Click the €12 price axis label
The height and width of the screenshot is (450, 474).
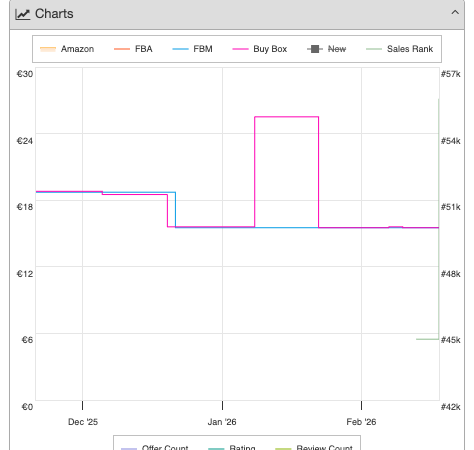(25, 274)
